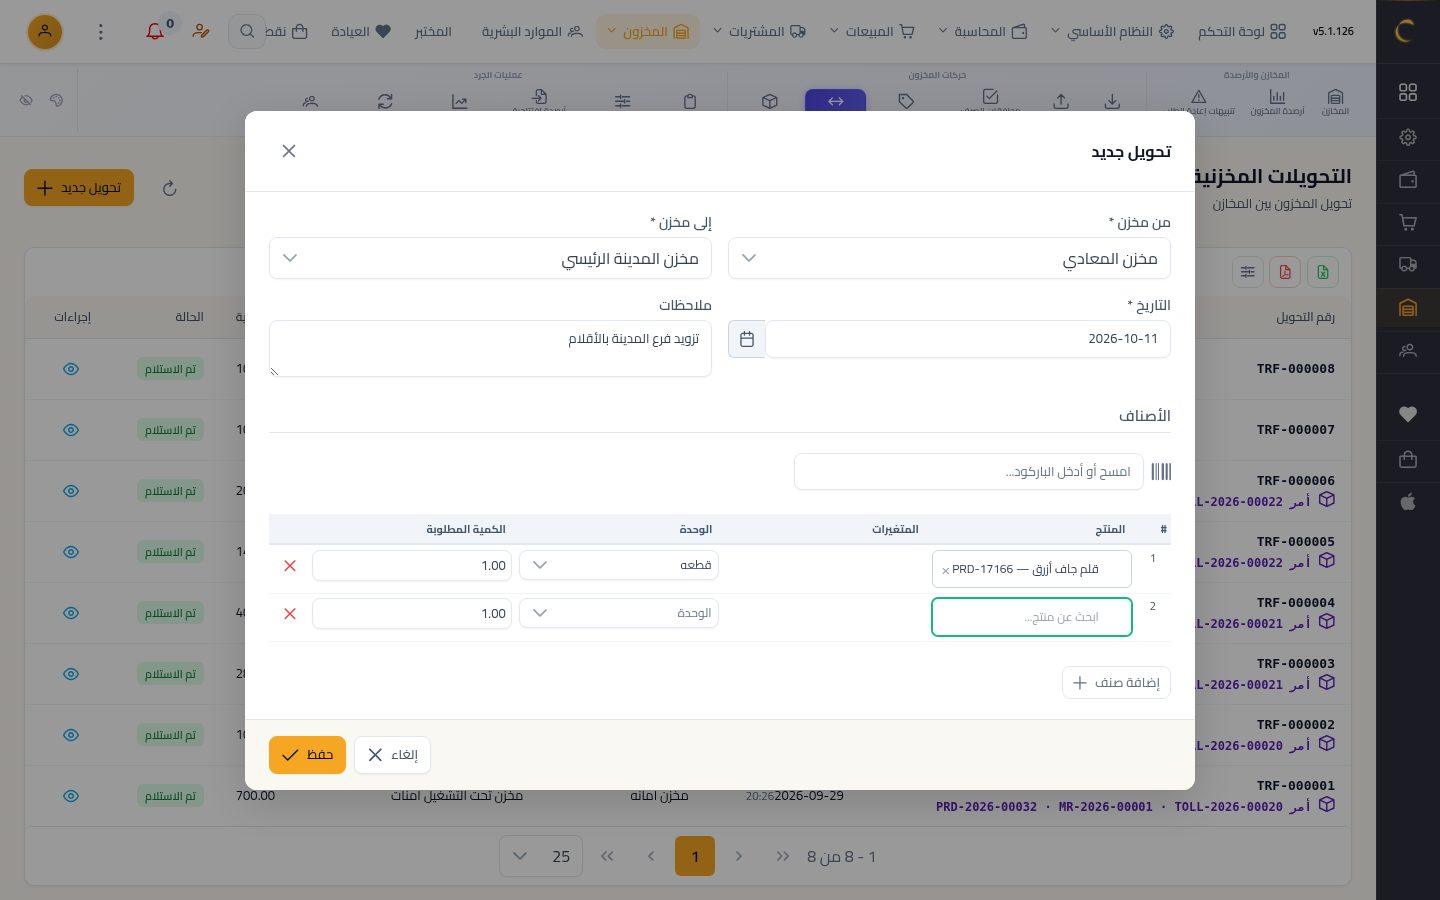
Task: Click إضافة صنف add item button
Action: click(x=1116, y=683)
